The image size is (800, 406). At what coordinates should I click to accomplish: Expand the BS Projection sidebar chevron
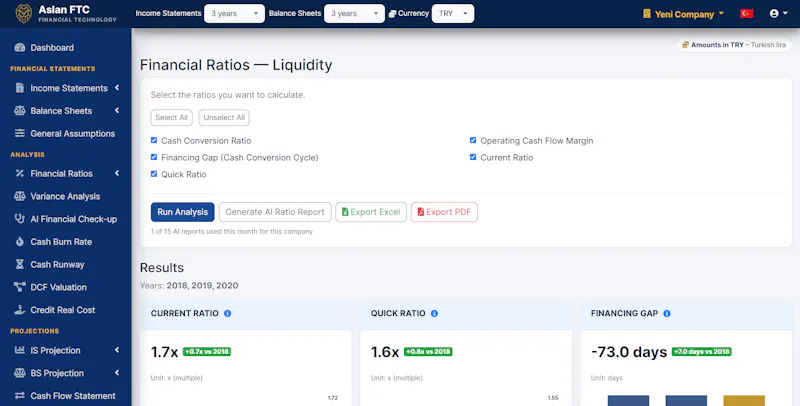(x=117, y=373)
